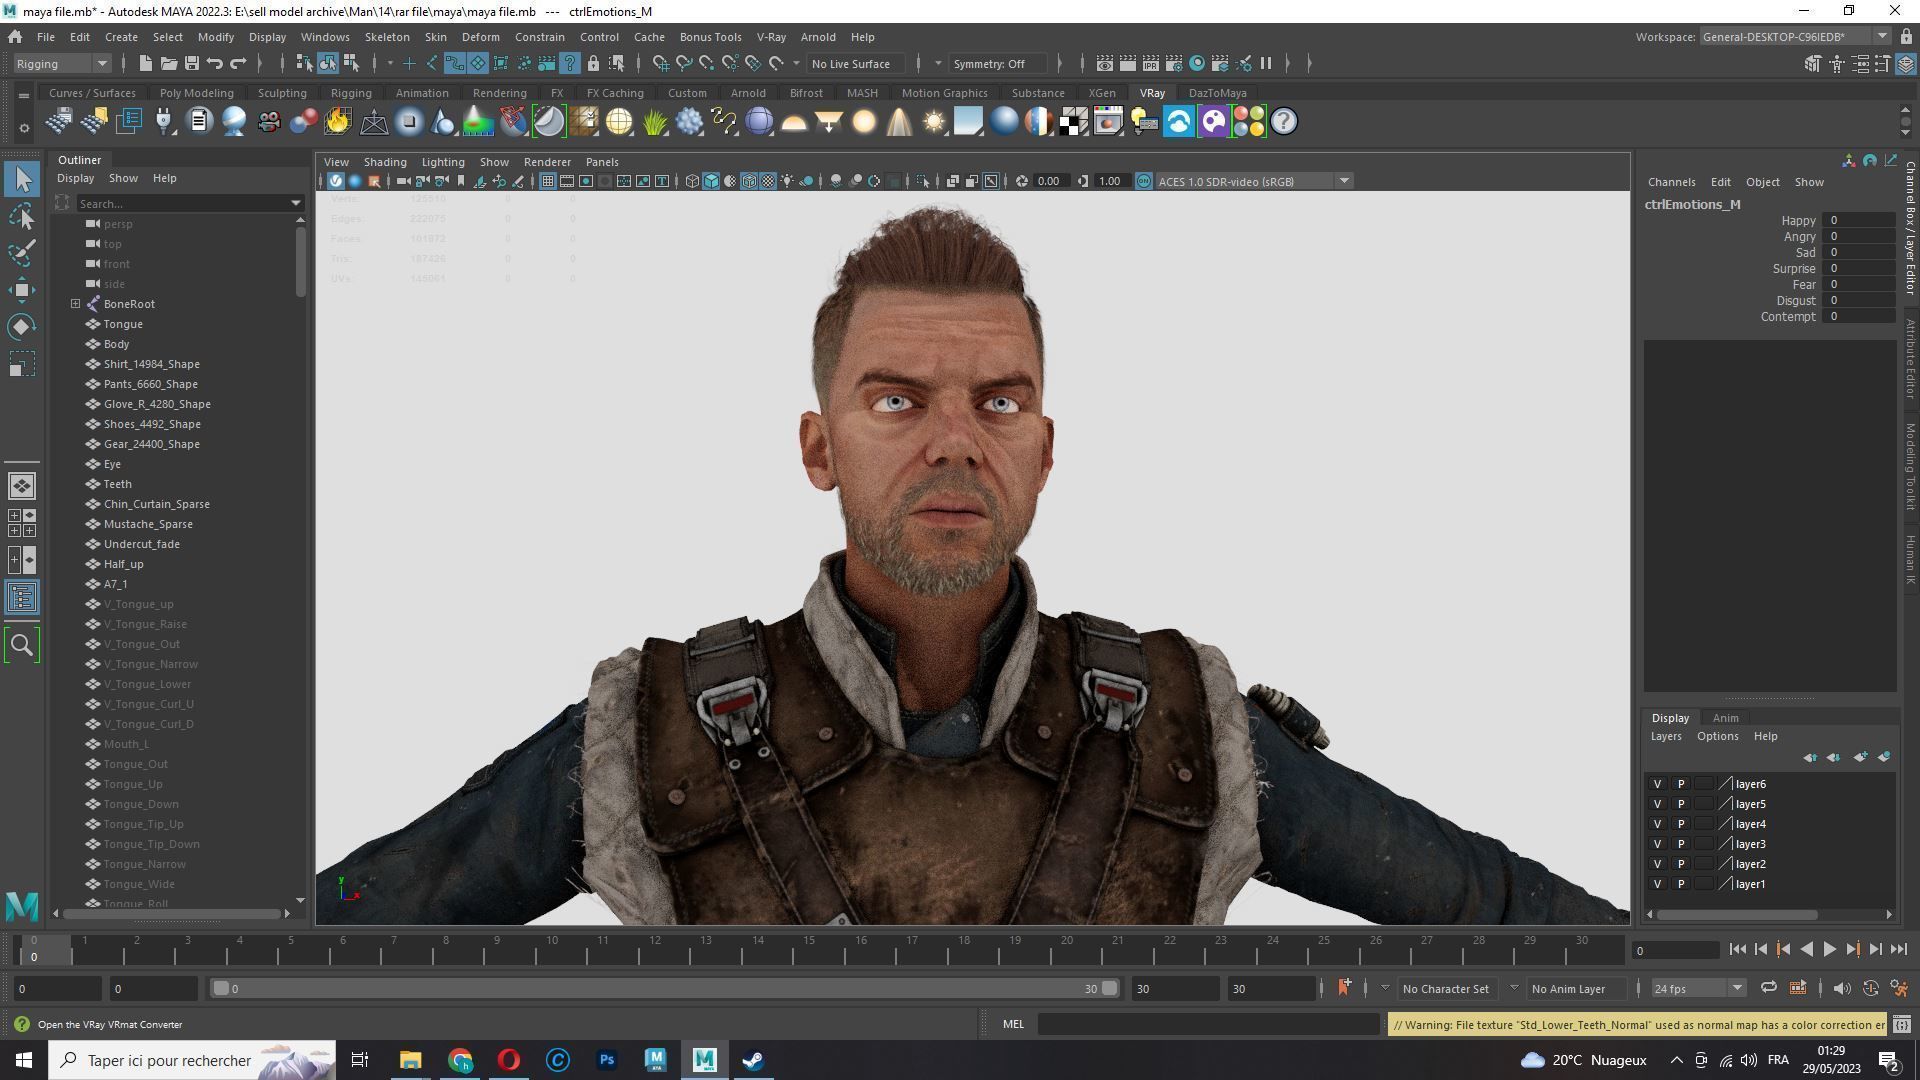Open the ACES view transform dropdown
The width and height of the screenshot is (1920, 1080).
(x=1254, y=181)
